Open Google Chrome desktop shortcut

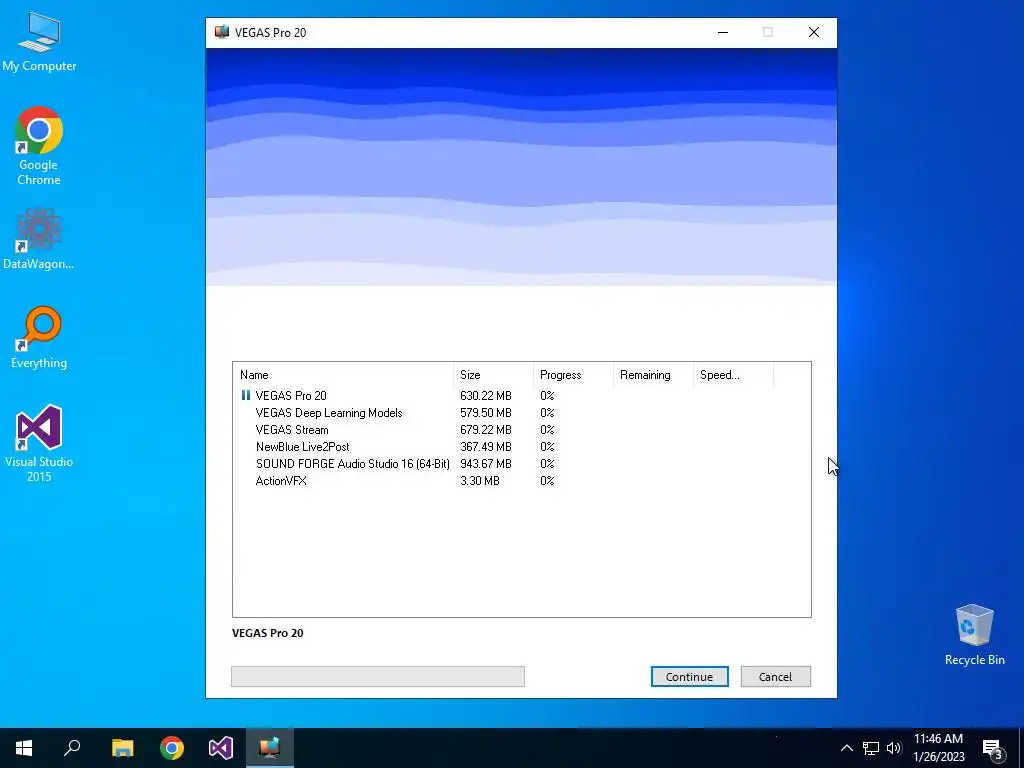[x=39, y=146]
